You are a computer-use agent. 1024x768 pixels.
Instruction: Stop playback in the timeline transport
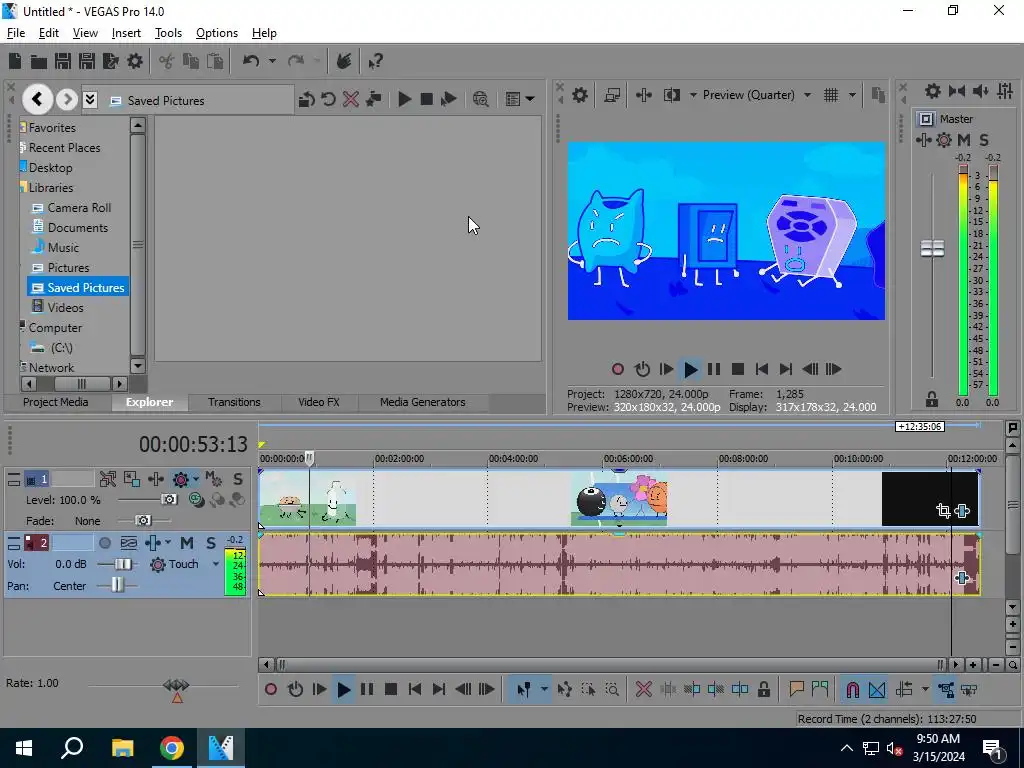tap(391, 689)
